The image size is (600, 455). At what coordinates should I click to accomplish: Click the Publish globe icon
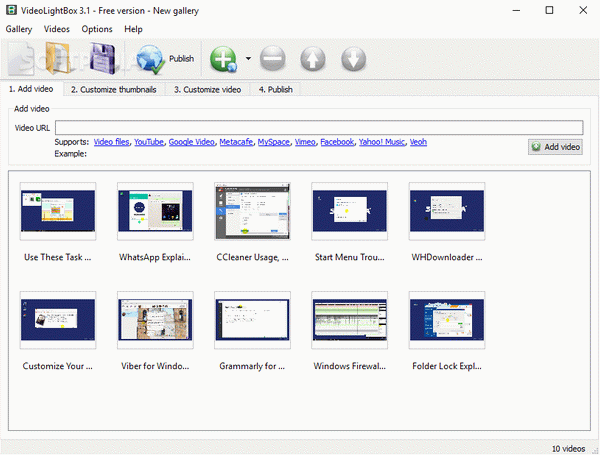tap(150, 59)
